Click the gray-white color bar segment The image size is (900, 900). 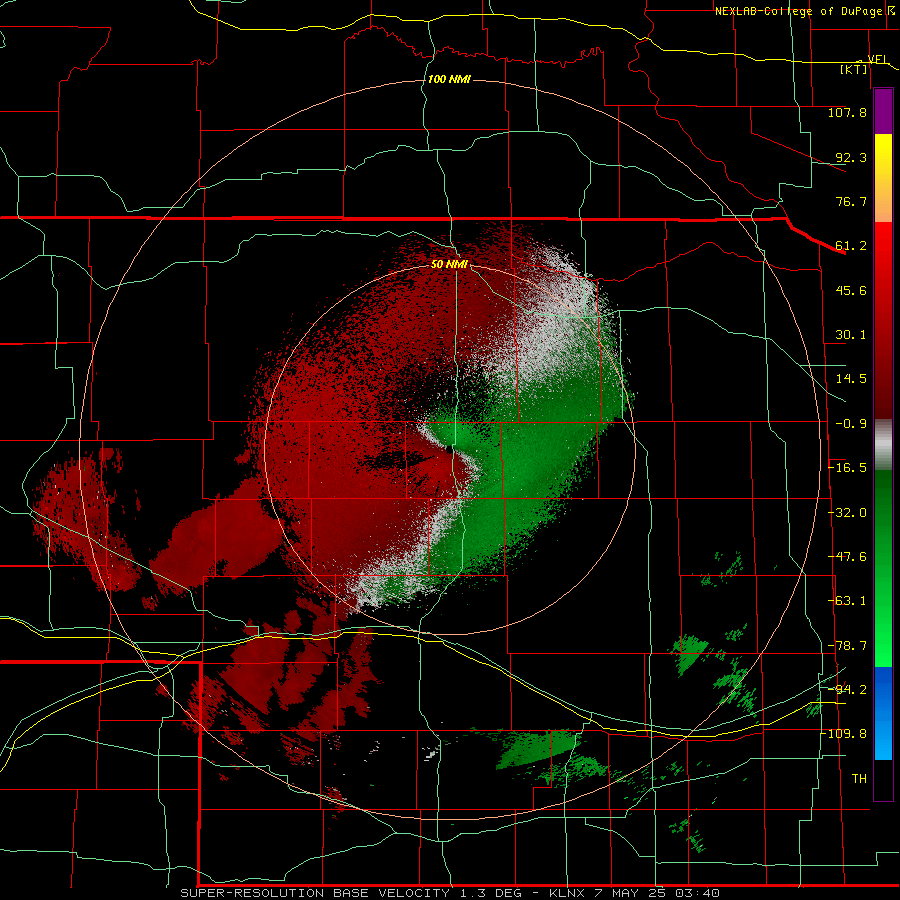(x=883, y=445)
